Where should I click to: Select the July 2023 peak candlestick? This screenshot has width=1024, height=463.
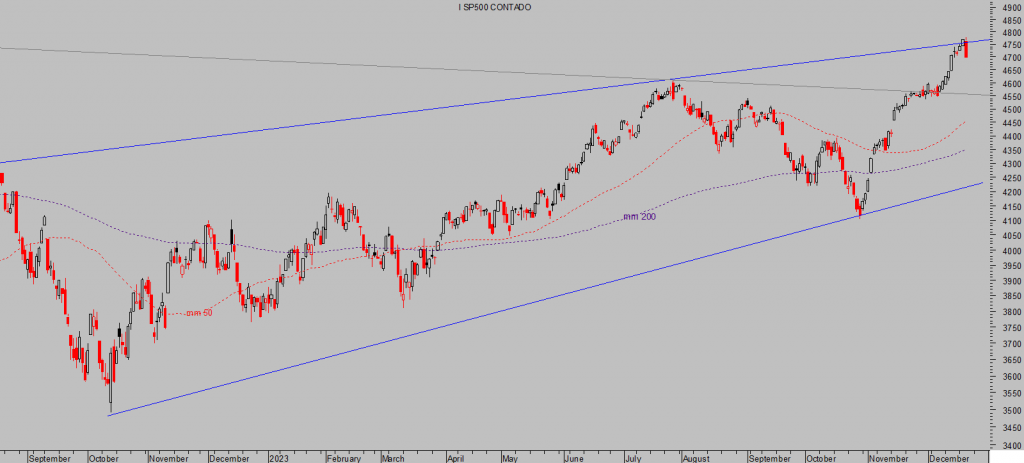coord(672,85)
